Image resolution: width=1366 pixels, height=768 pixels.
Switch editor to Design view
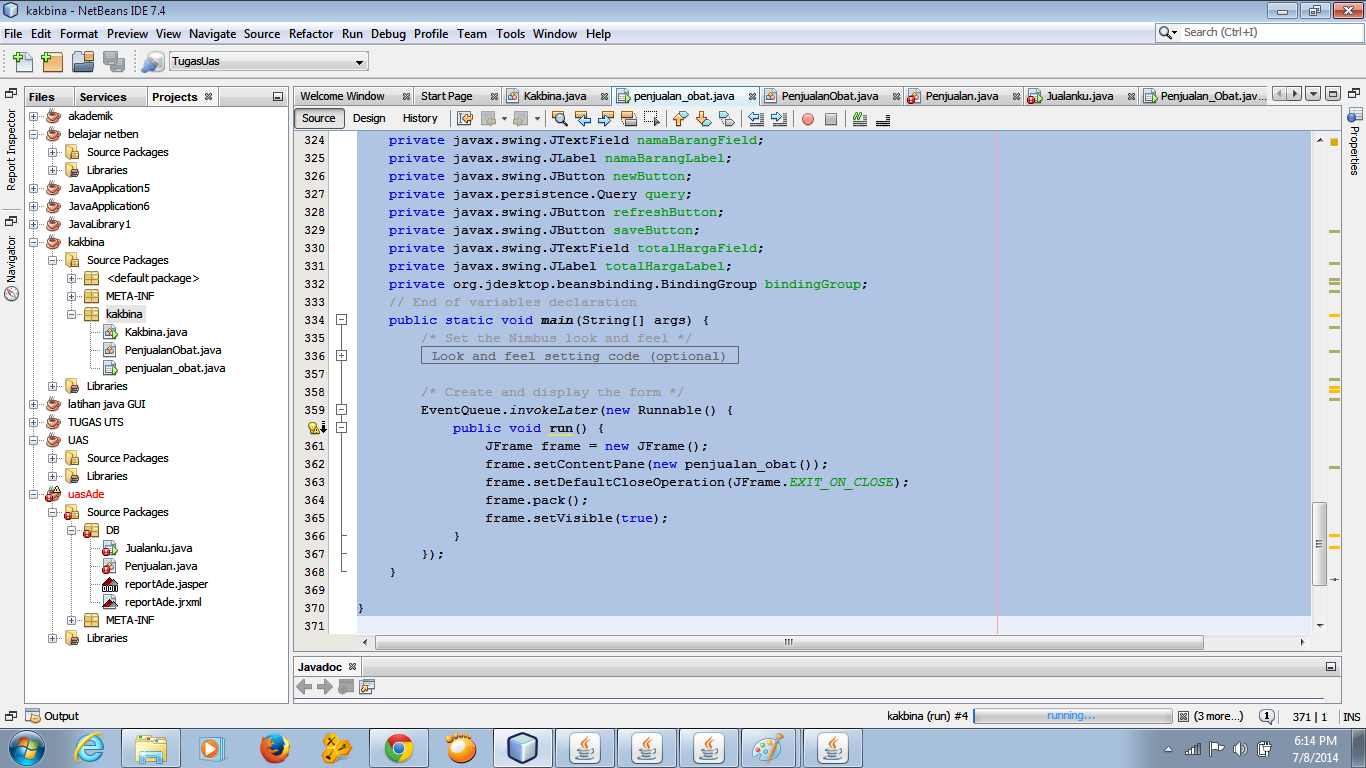click(x=369, y=118)
